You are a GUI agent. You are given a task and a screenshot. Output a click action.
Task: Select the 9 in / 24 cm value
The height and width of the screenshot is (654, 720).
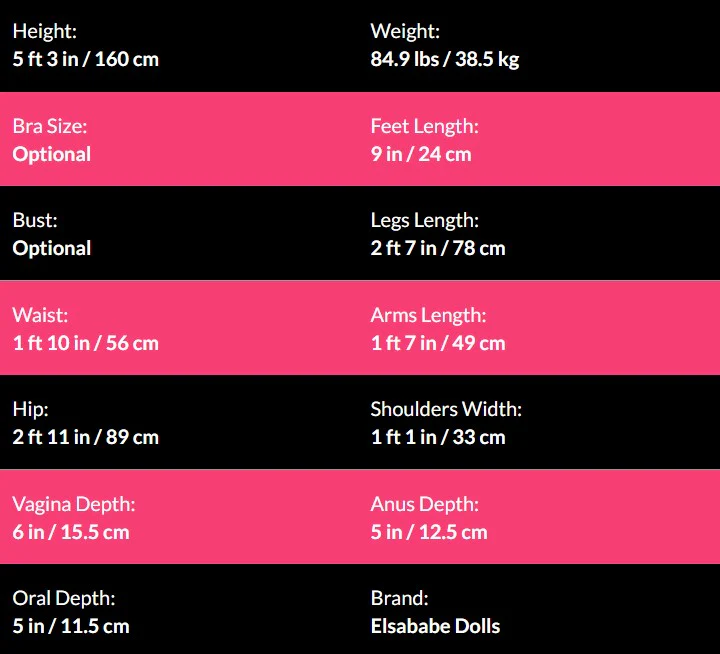click(420, 154)
